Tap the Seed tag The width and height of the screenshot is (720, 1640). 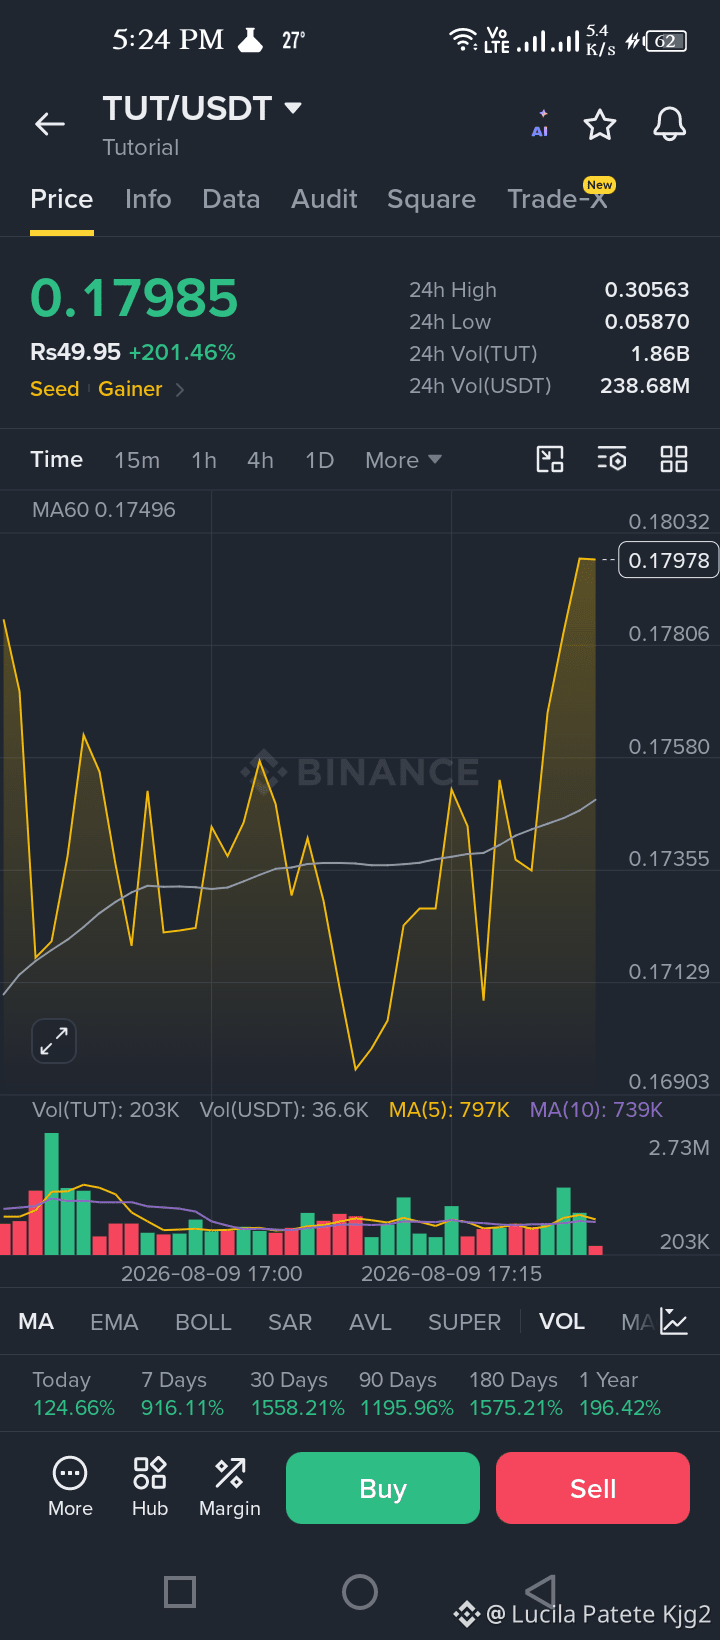(x=54, y=389)
